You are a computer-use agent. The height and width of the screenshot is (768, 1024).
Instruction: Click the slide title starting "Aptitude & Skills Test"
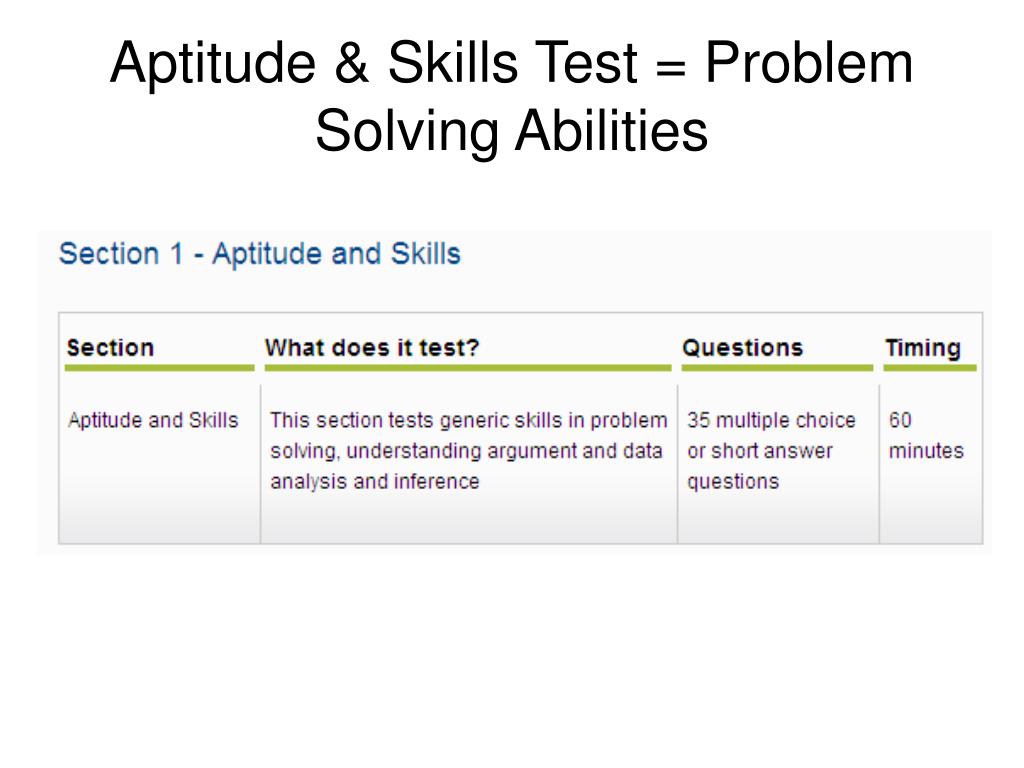click(x=512, y=64)
